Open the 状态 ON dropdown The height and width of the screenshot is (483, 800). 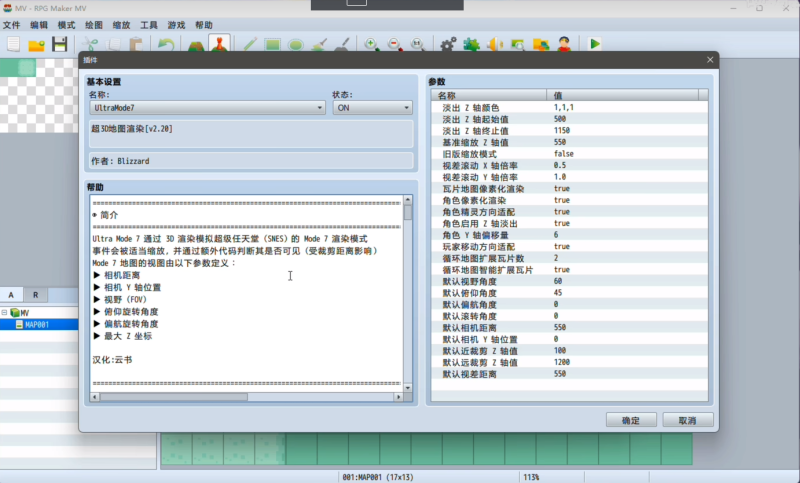coord(372,108)
